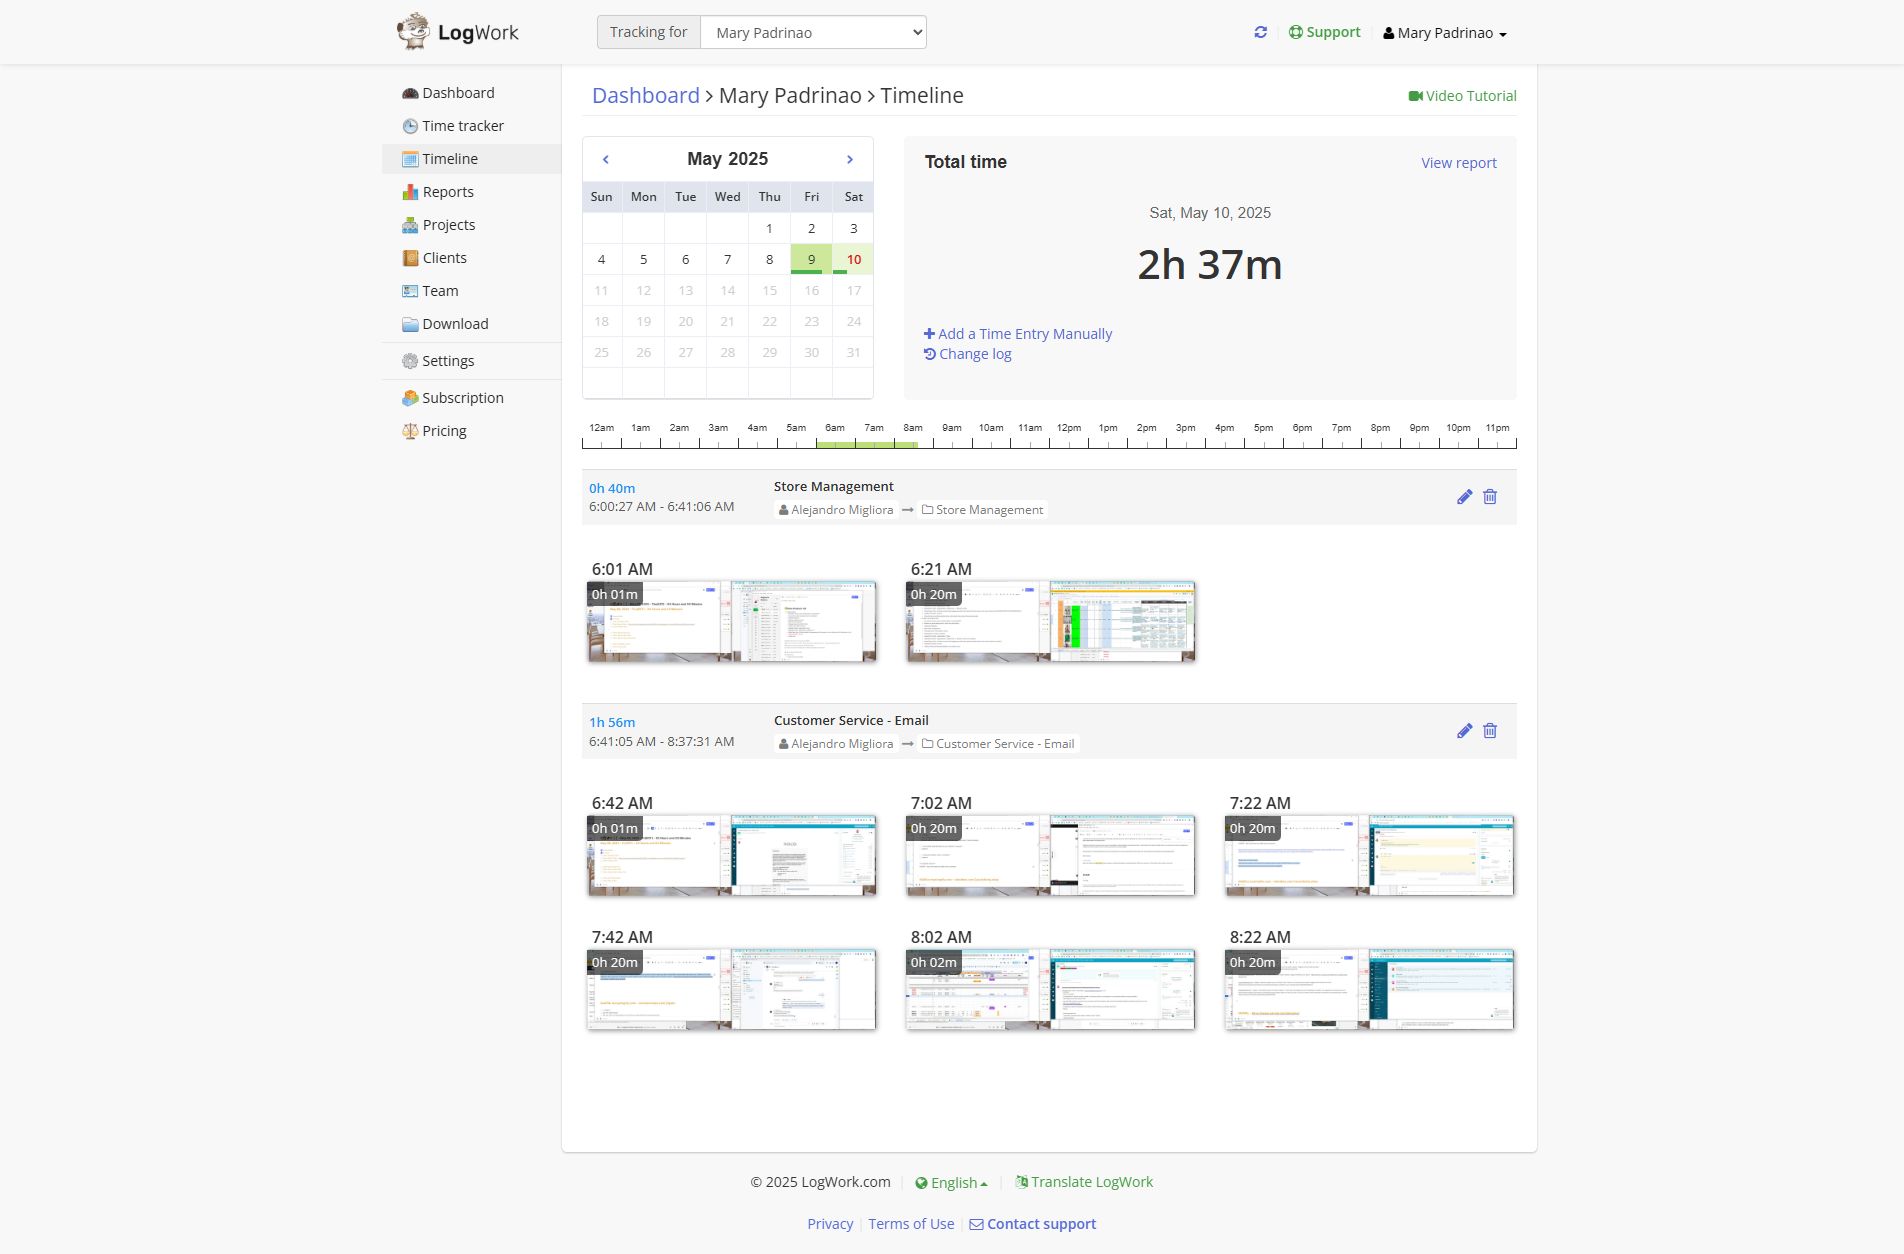Viewport: 1904px width, 1254px height.
Task: Select May 5 in the calendar
Action: pyautogui.click(x=643, y=259)
